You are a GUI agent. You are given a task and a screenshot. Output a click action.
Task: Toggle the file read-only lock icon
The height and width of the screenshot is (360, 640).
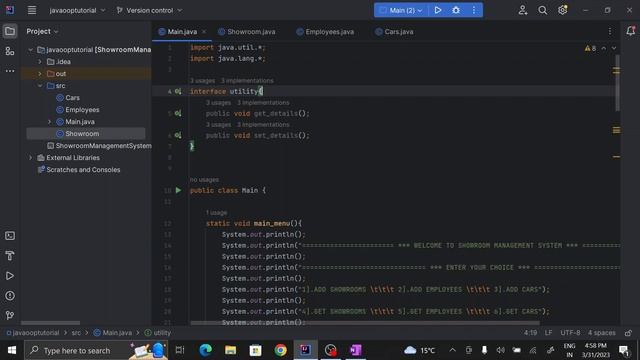pyautogui.click(x=628, y=333)
